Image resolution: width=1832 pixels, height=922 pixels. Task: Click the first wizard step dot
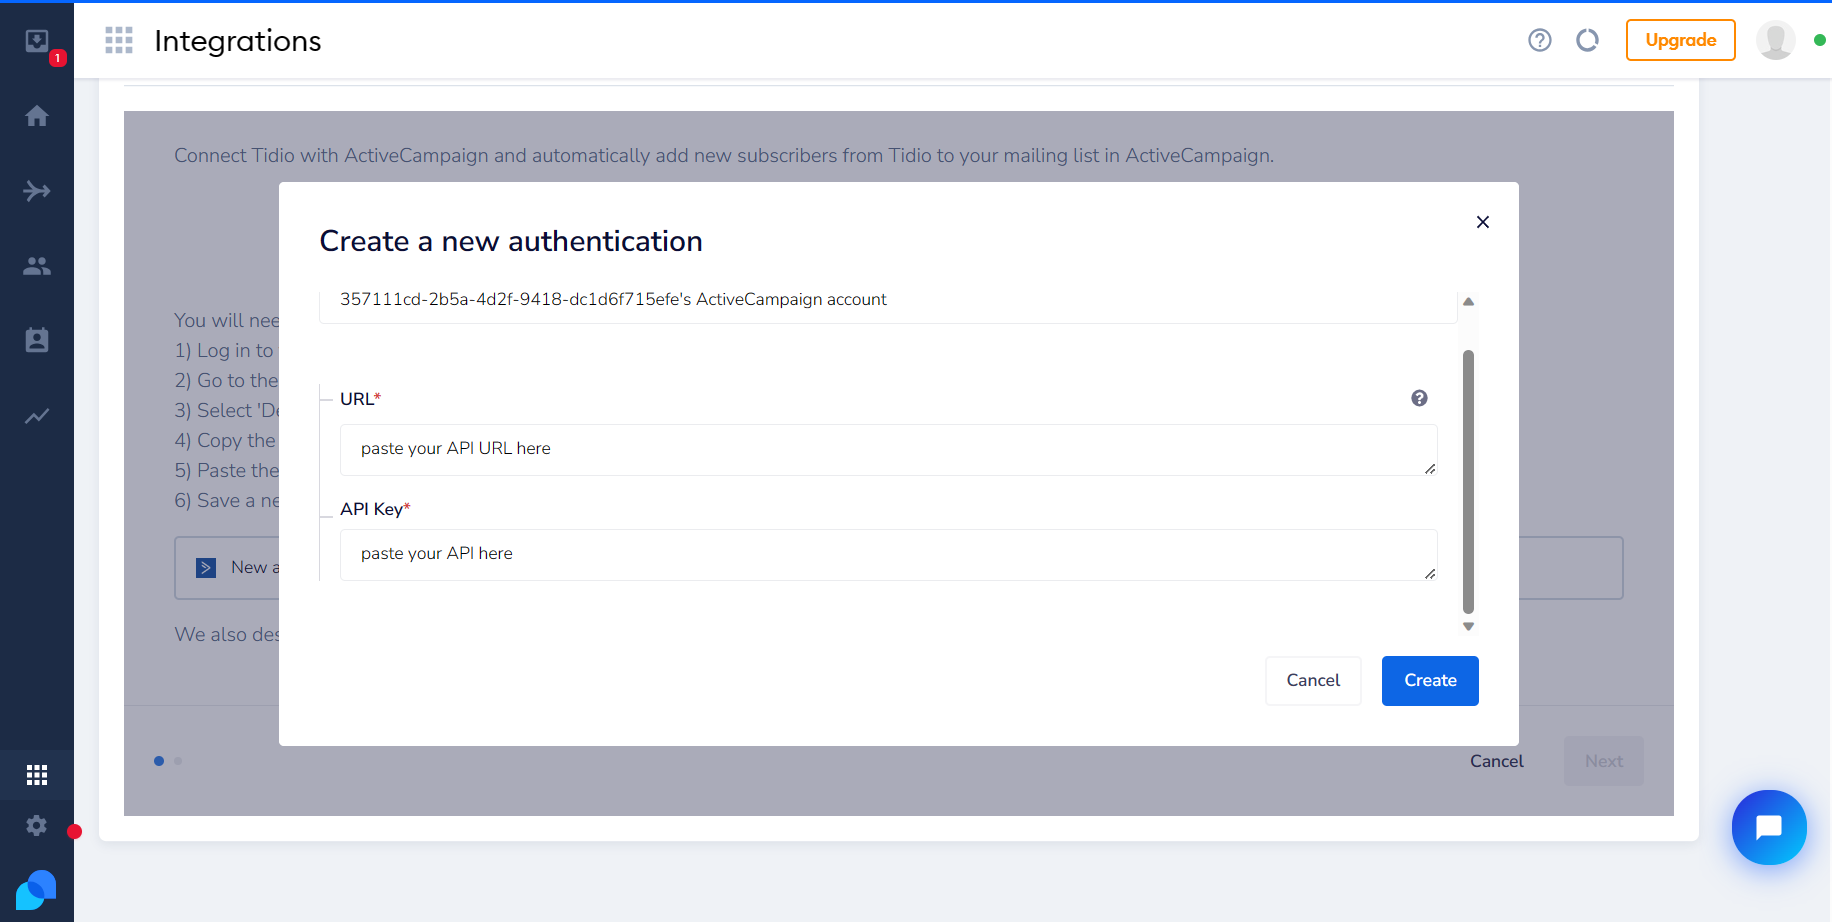[159, 761]
